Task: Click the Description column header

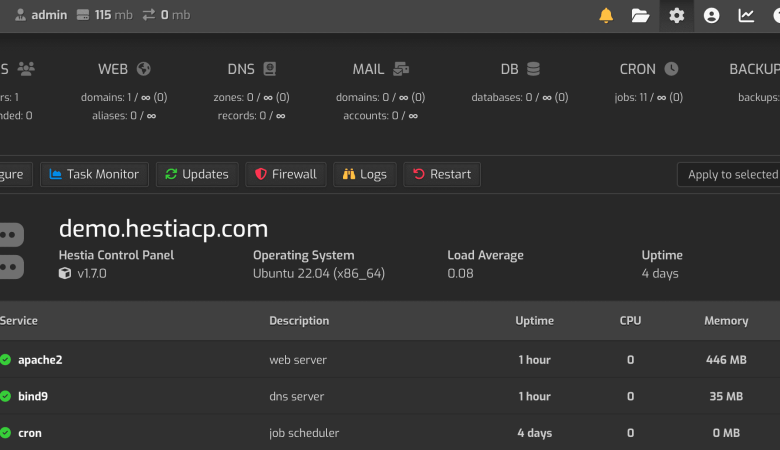Action: [x=299, y=321]
